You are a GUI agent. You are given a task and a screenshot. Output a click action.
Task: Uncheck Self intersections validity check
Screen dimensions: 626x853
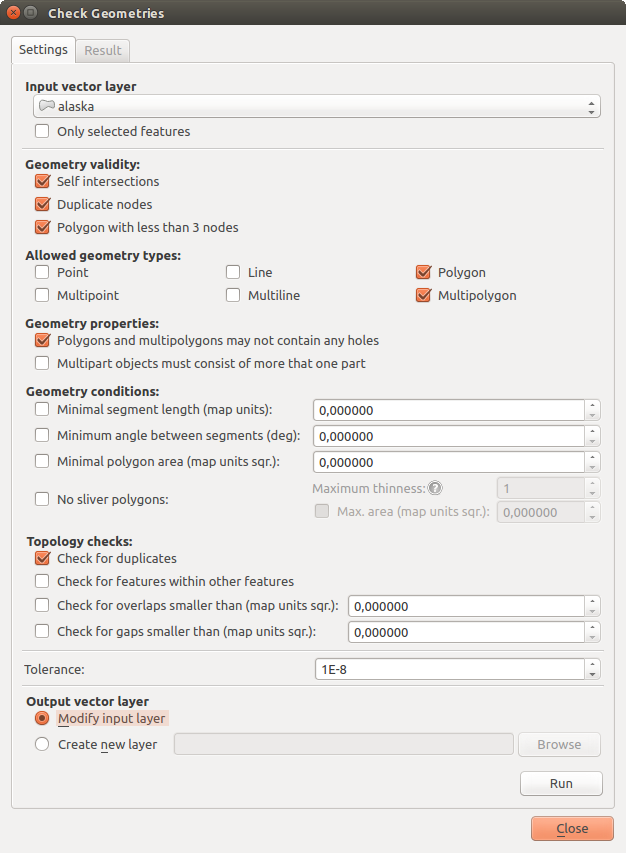click(42, 182)
